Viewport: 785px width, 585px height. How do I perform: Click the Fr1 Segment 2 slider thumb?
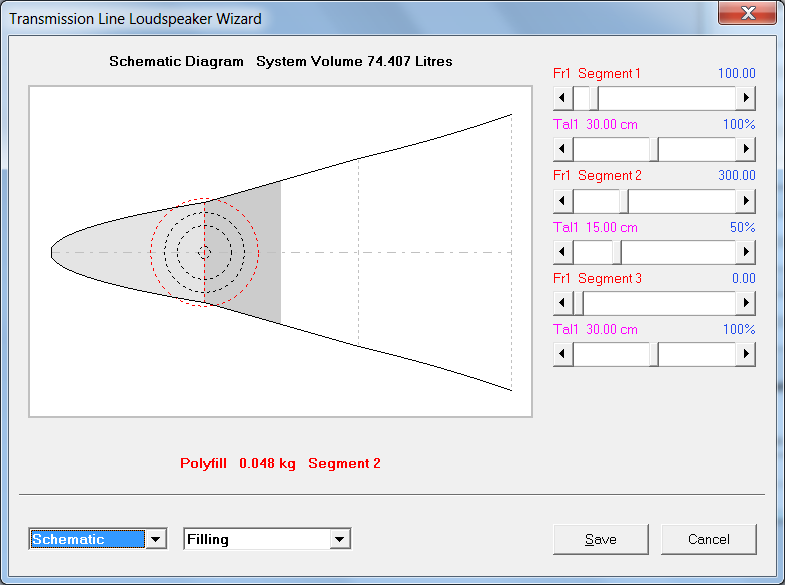point(624,200)
